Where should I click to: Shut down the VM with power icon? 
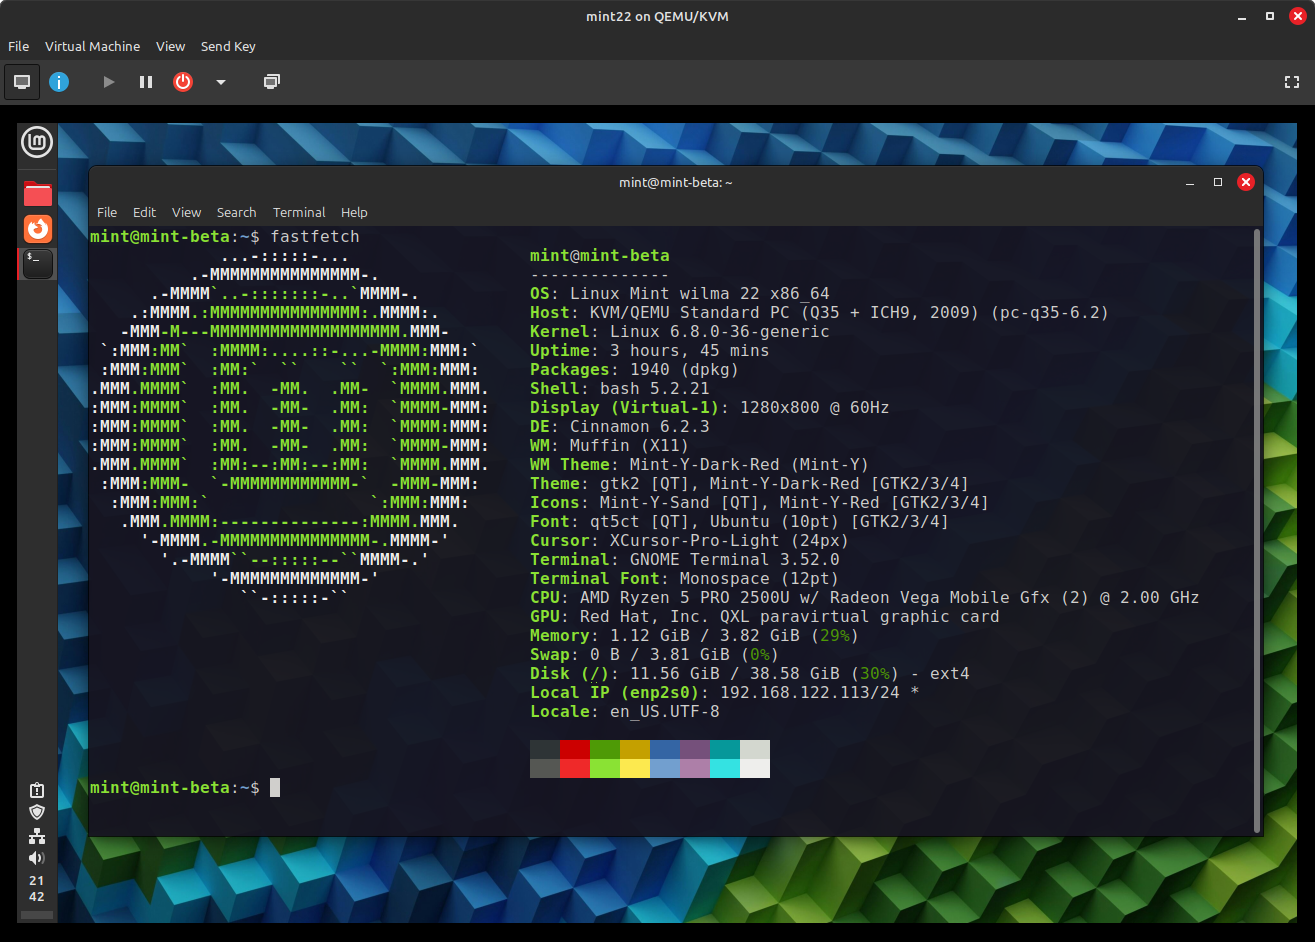(183, 82)
